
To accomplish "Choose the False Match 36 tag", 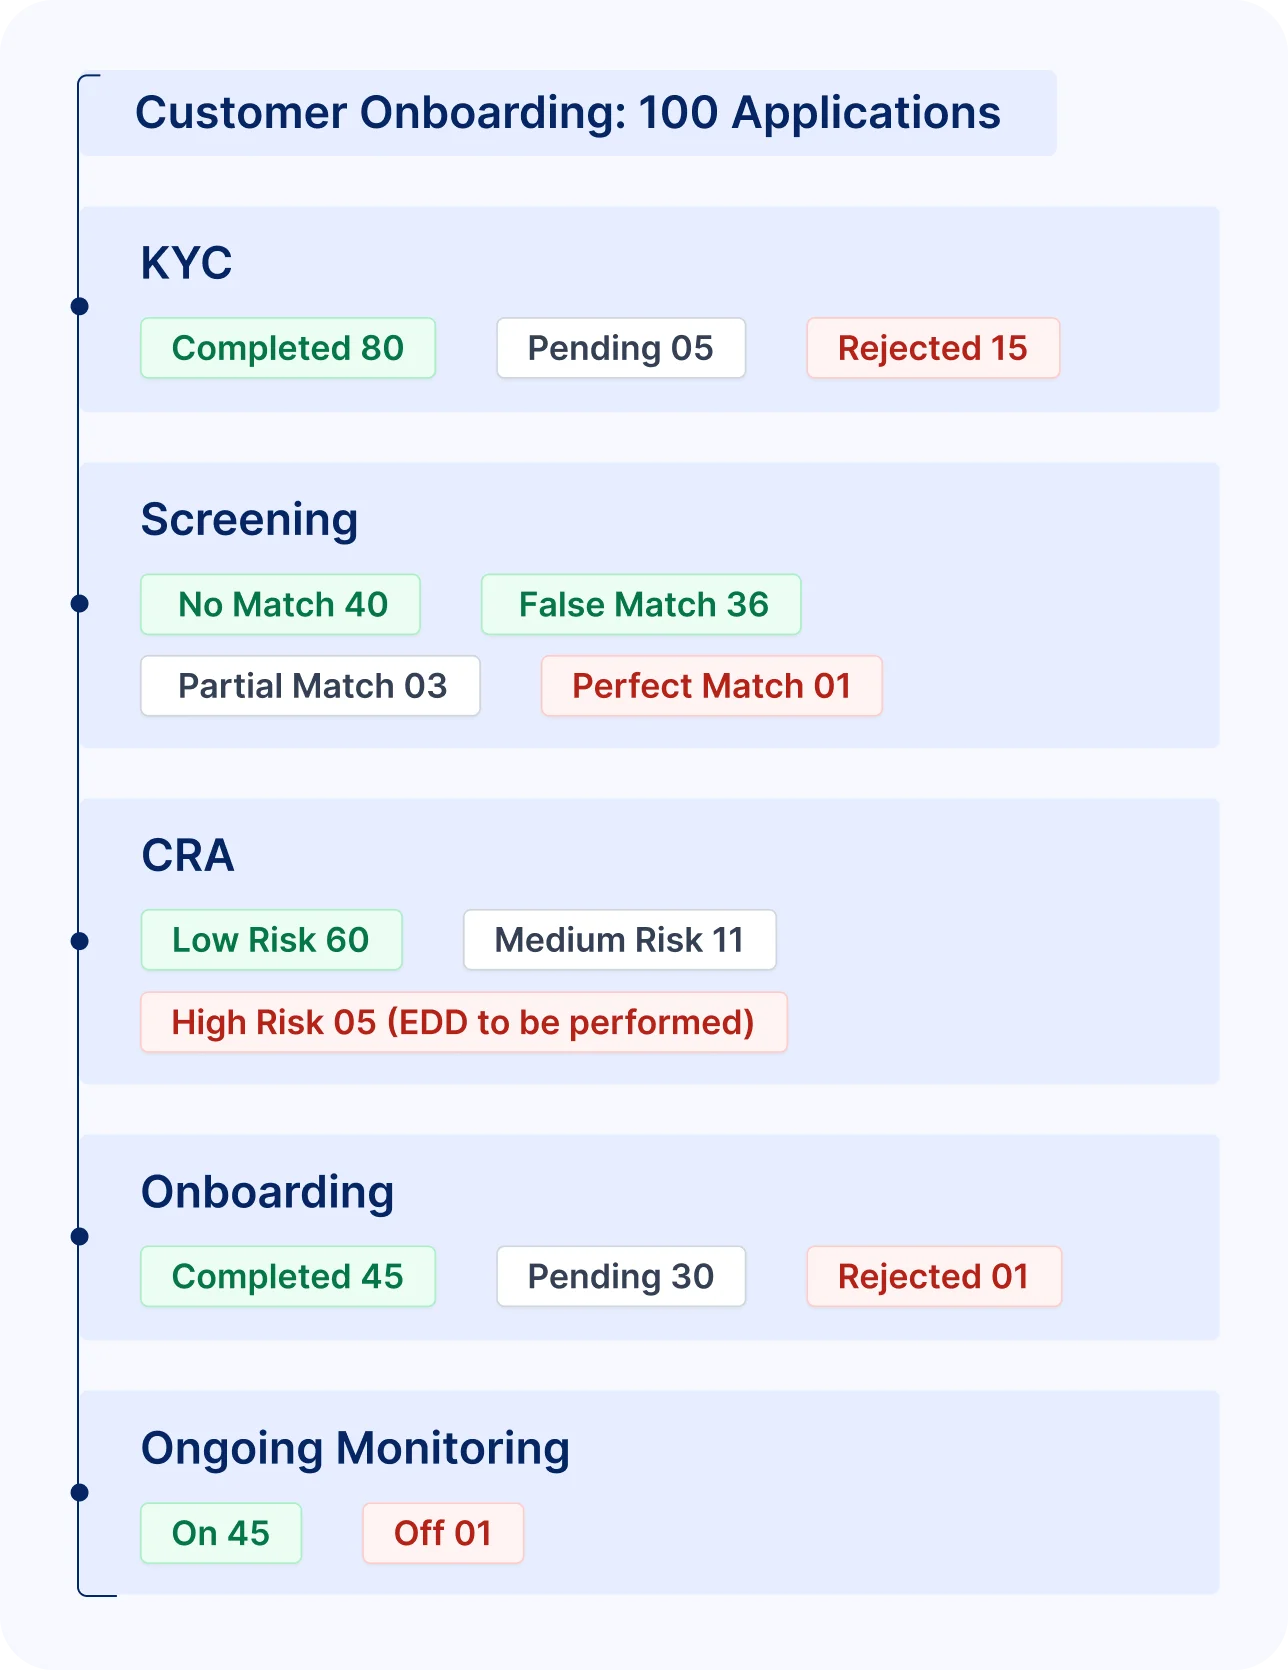I will (x=641, y=604).
